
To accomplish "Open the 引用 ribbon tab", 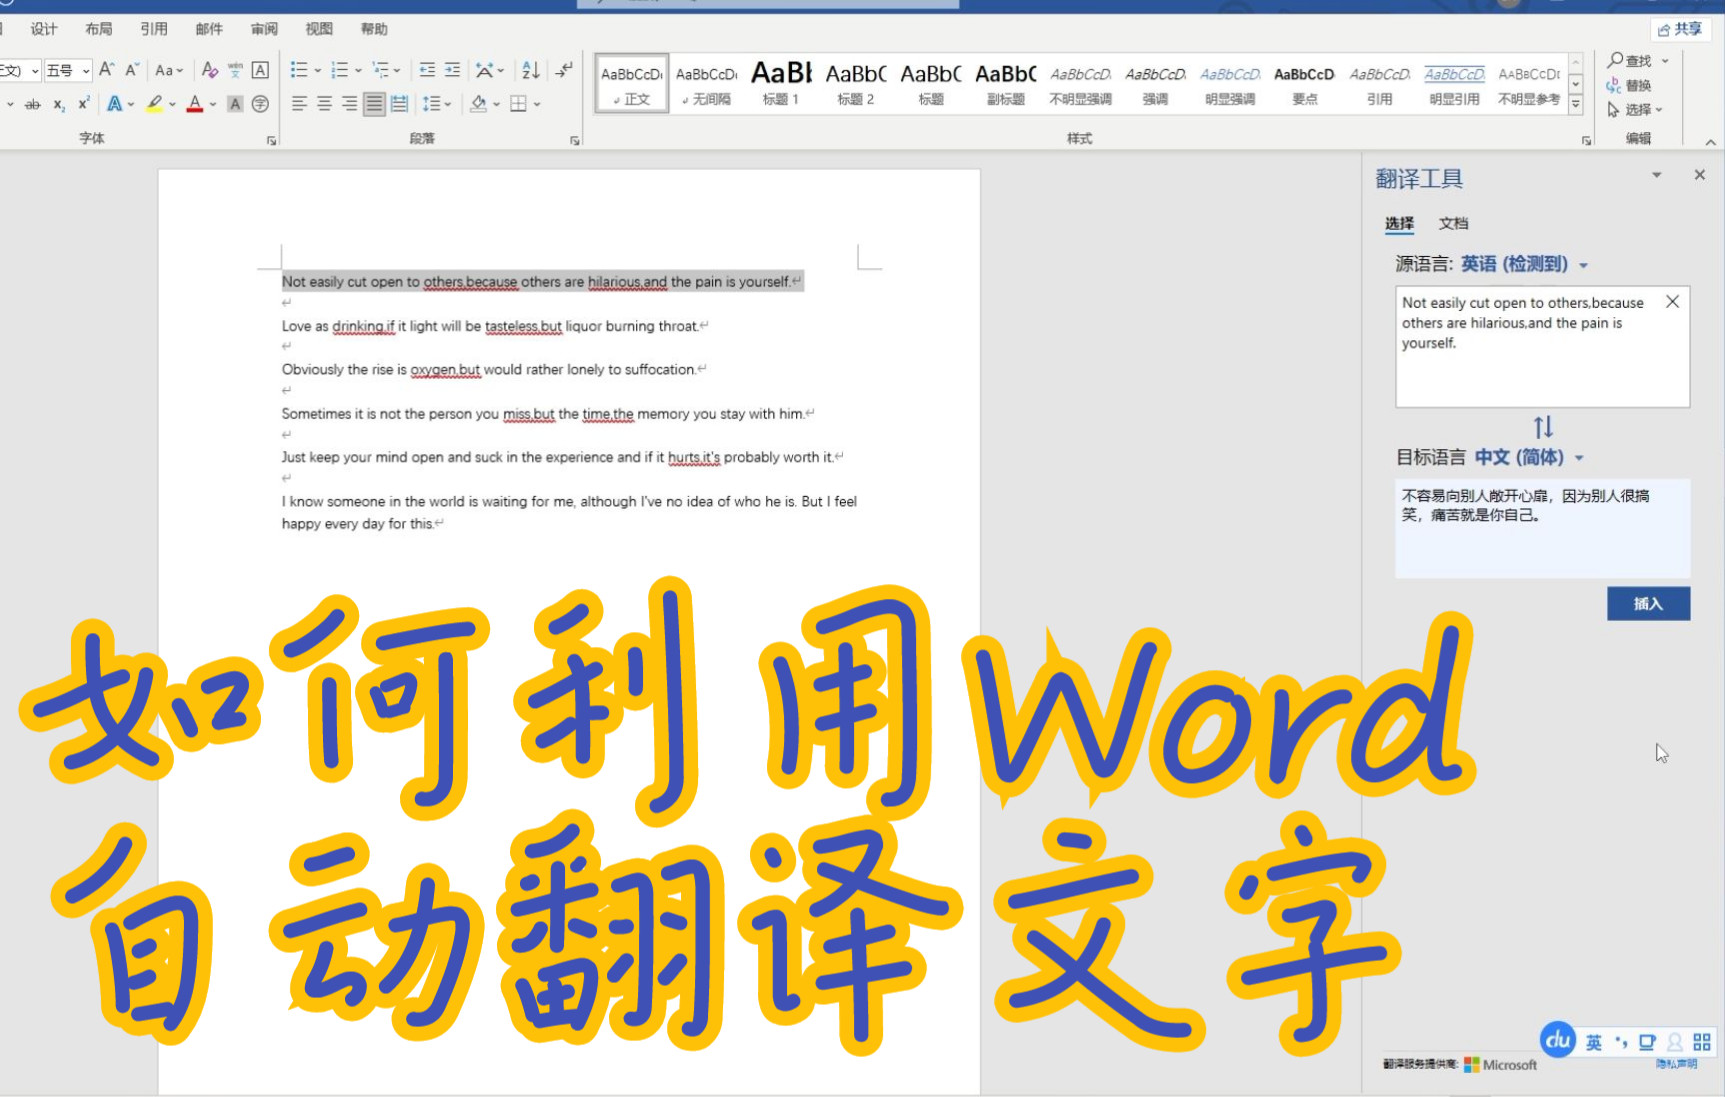I will [x=154, y=29].
